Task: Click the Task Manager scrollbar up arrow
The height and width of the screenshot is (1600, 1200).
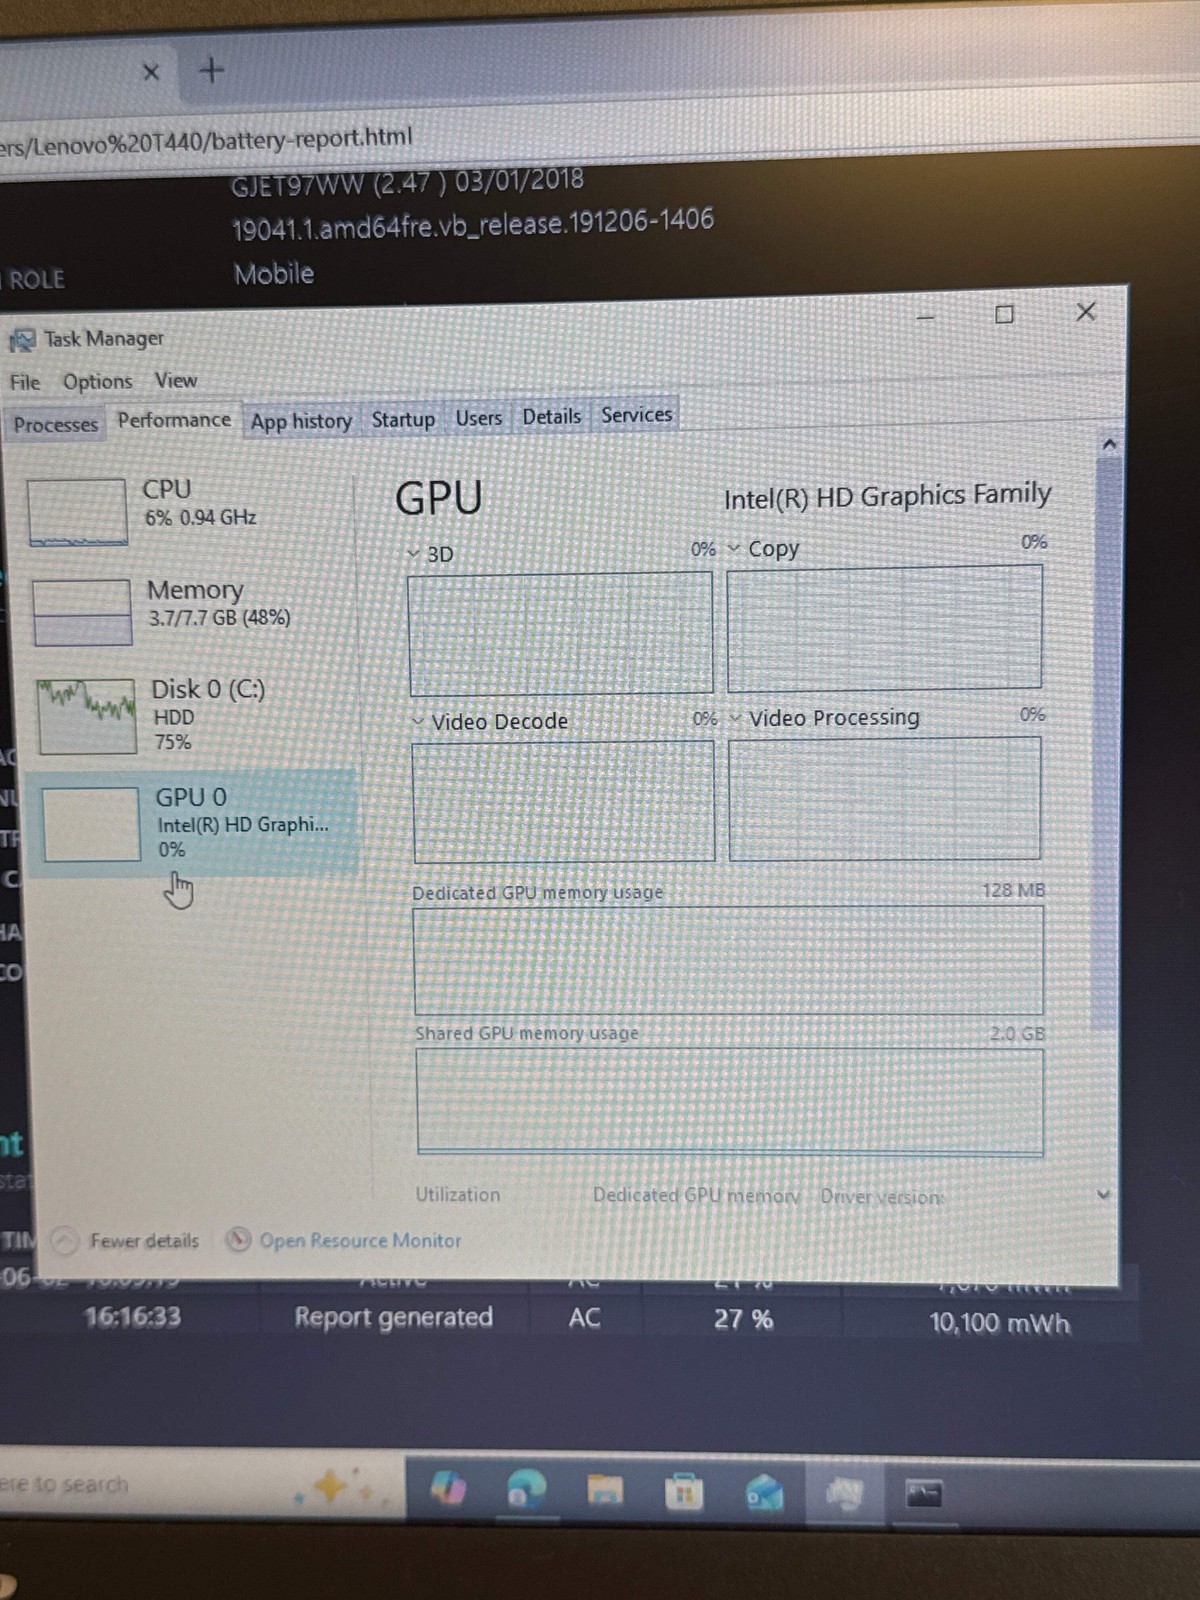Action: (1108, 444)
